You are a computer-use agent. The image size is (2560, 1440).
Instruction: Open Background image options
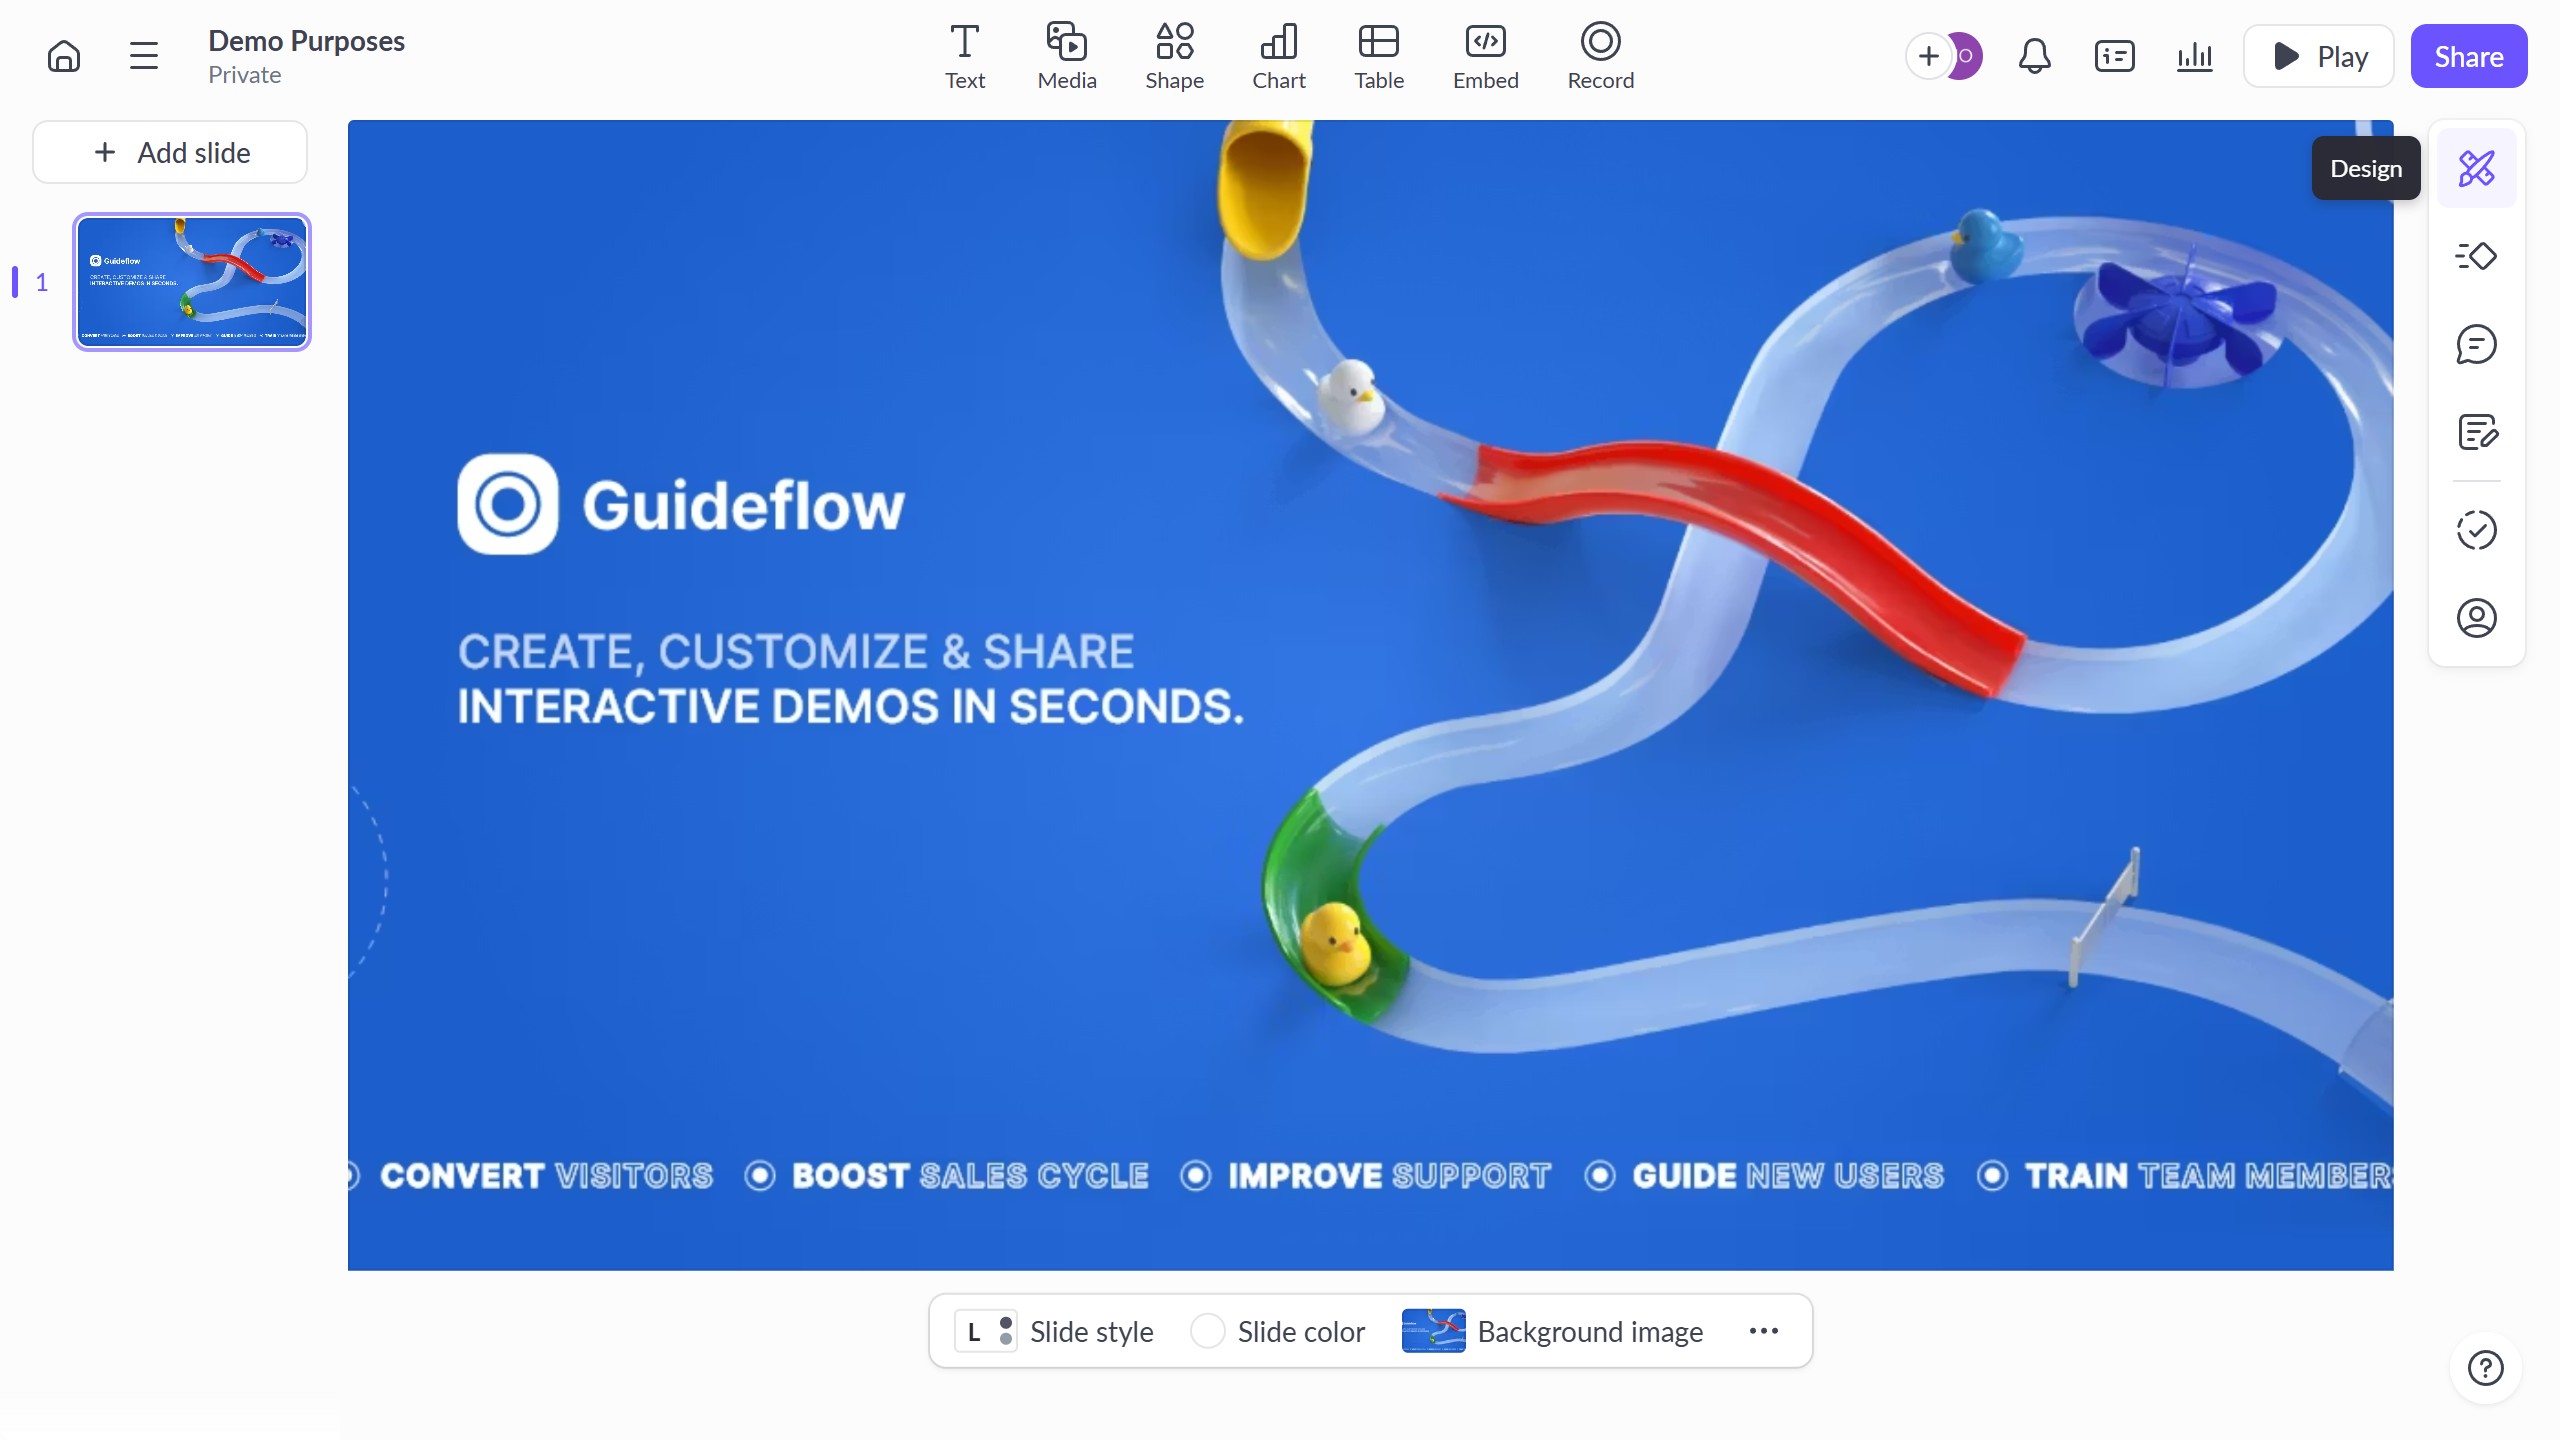(1552, 1331)
